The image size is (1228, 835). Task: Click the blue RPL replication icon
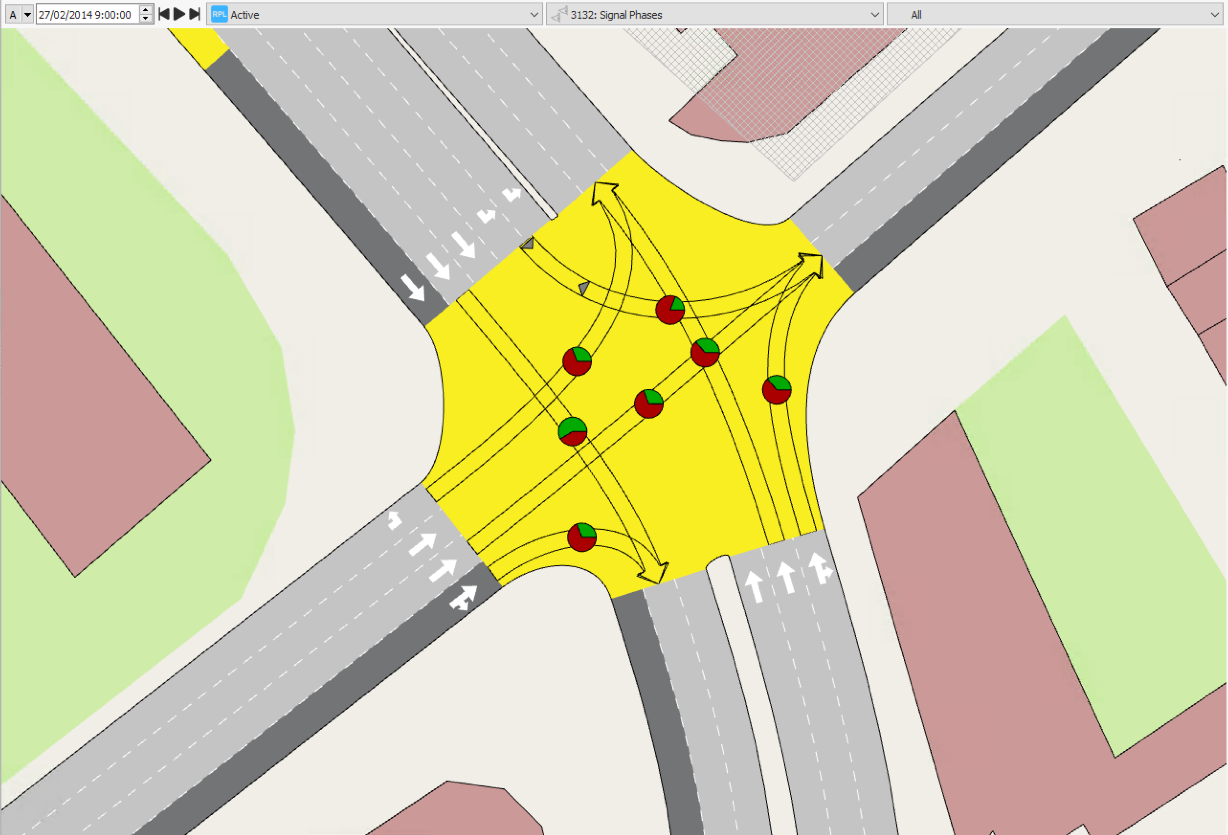(x=218, y=15)
